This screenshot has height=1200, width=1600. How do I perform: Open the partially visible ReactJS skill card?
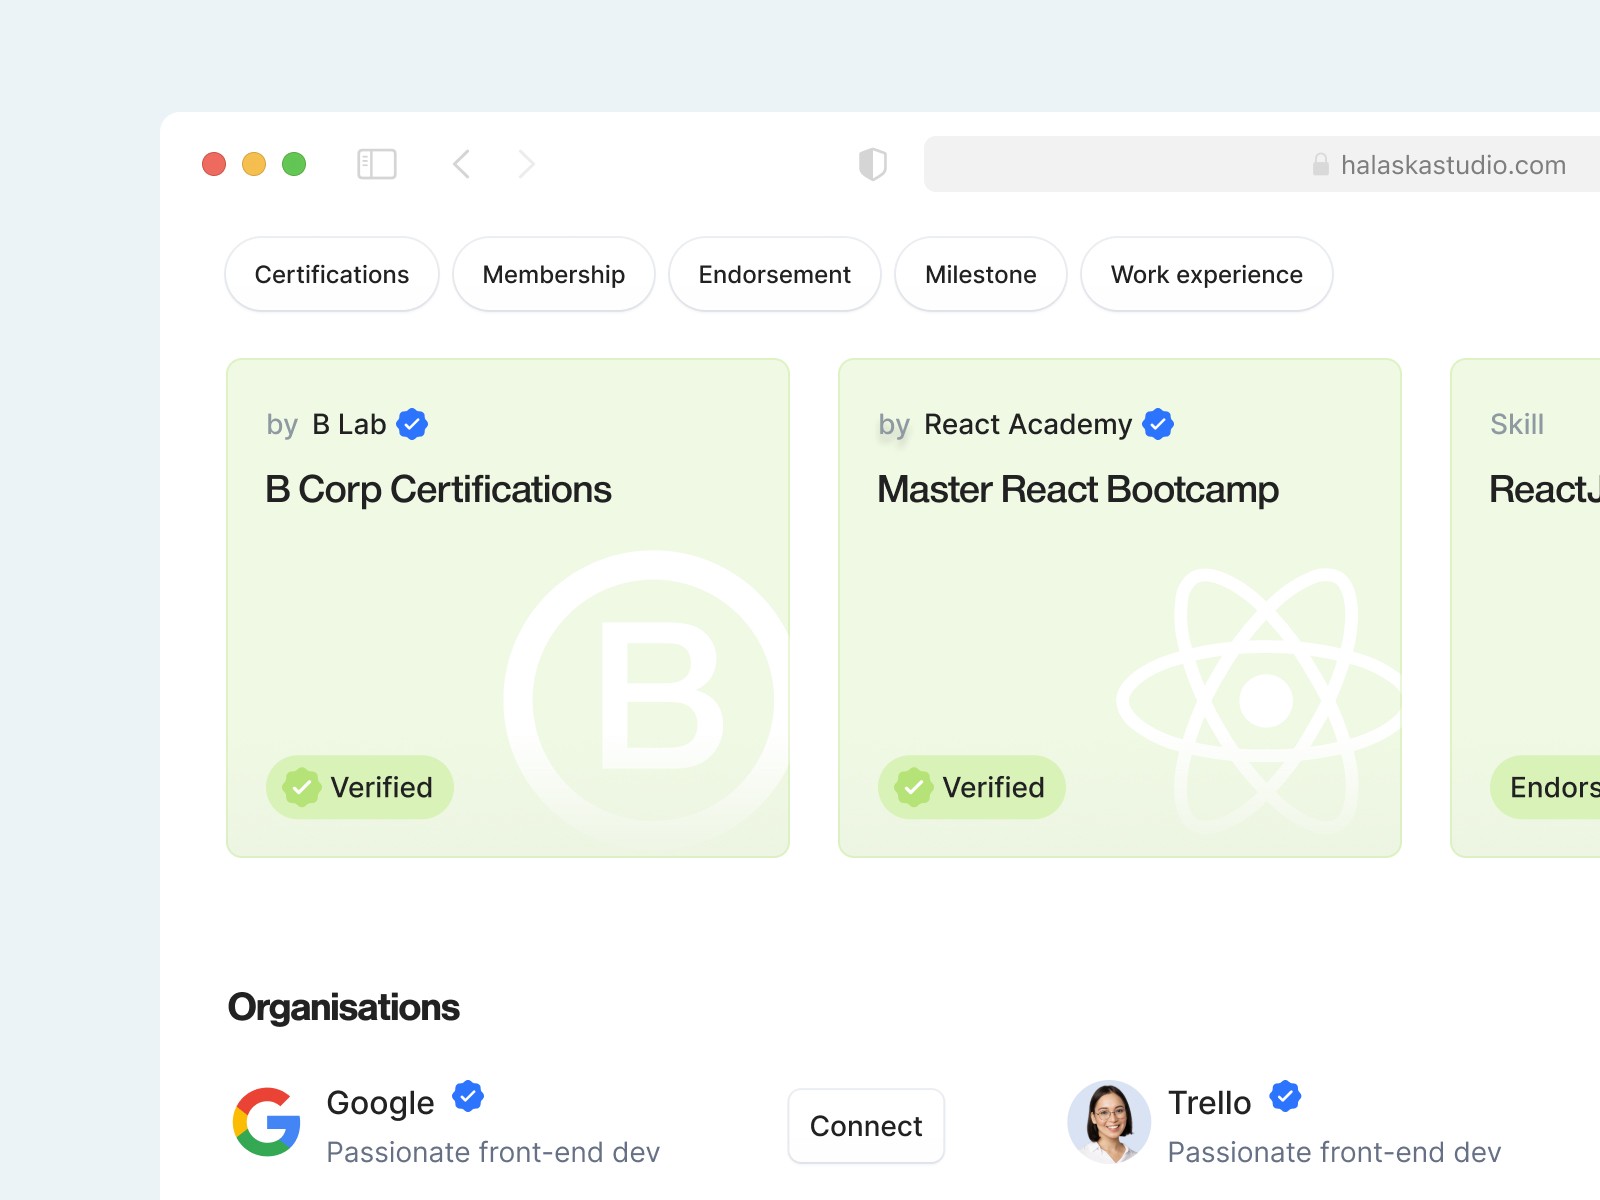1526,608
